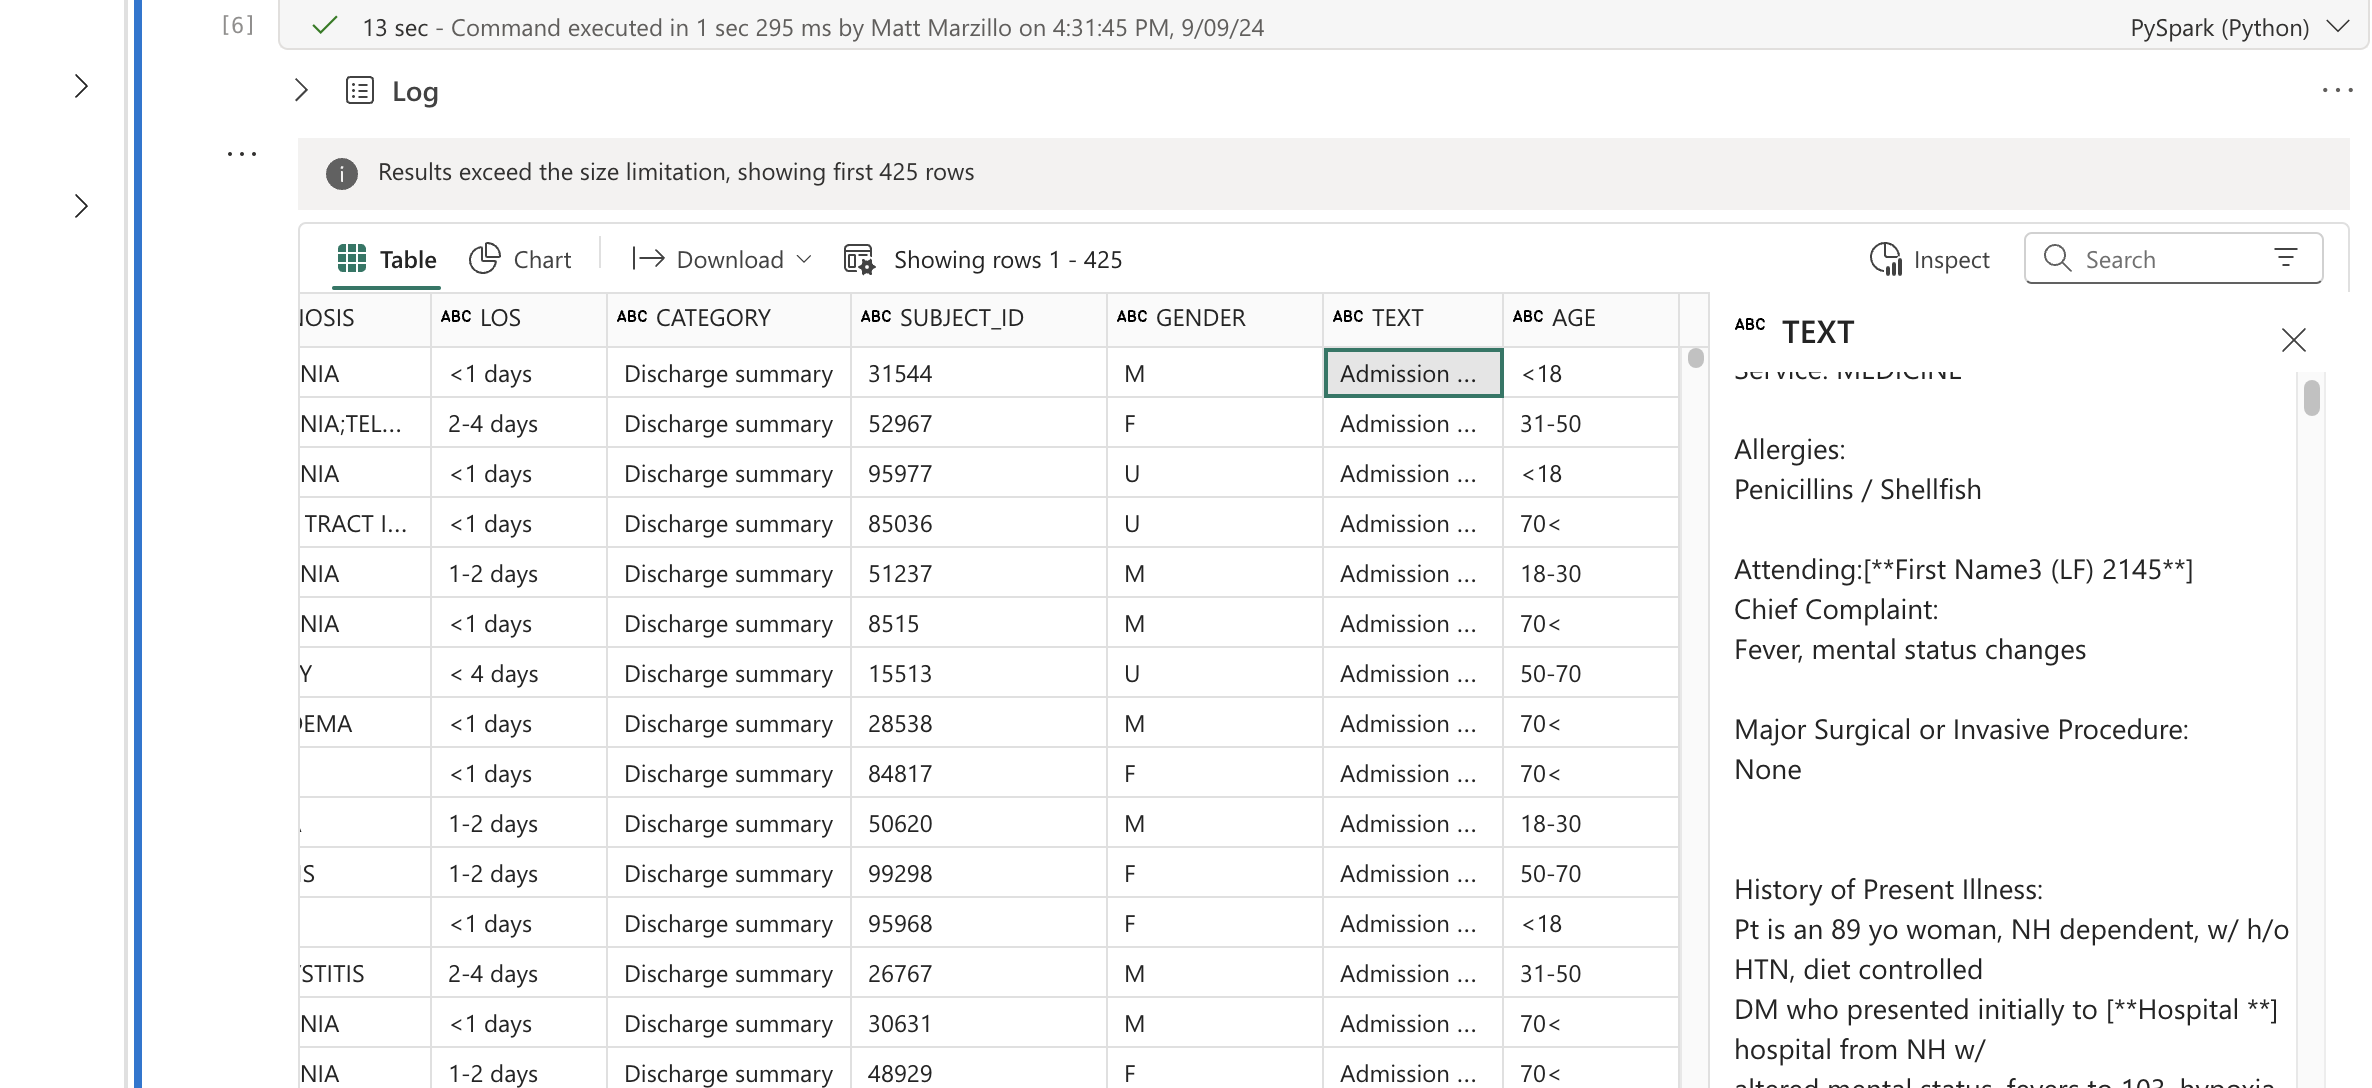This screenshot has height=1088, width=2372.
Task: Expand the Log section chevron
Action: 301,91
